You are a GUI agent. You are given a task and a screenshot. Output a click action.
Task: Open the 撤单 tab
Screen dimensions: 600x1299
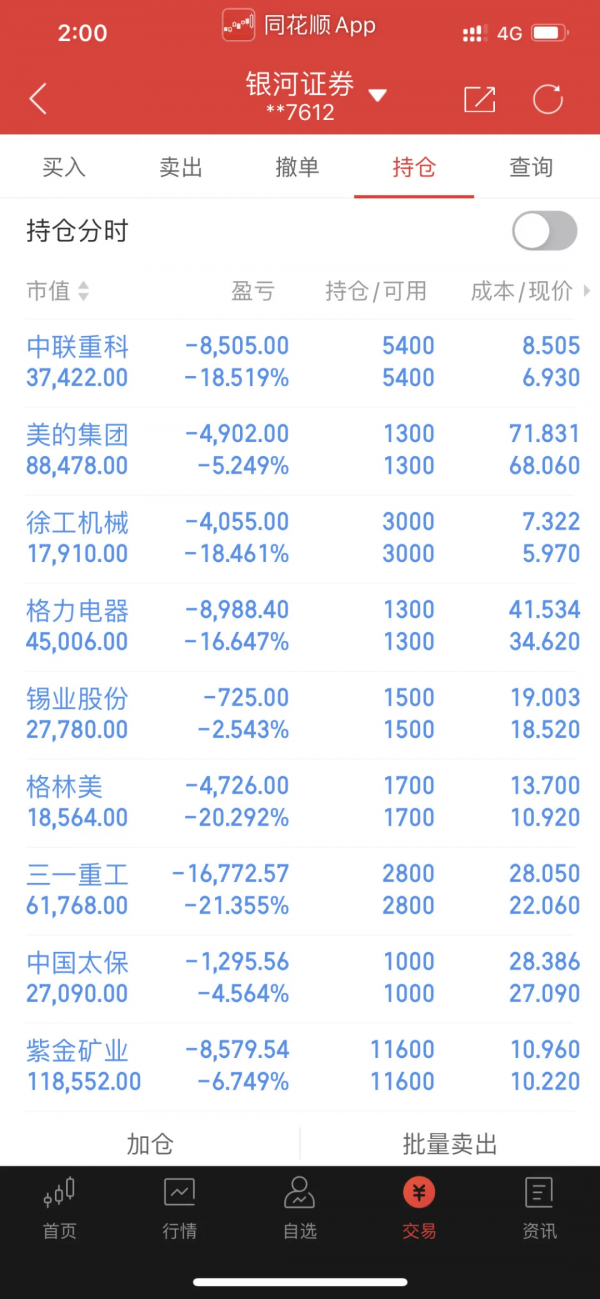tap(297, 167)
